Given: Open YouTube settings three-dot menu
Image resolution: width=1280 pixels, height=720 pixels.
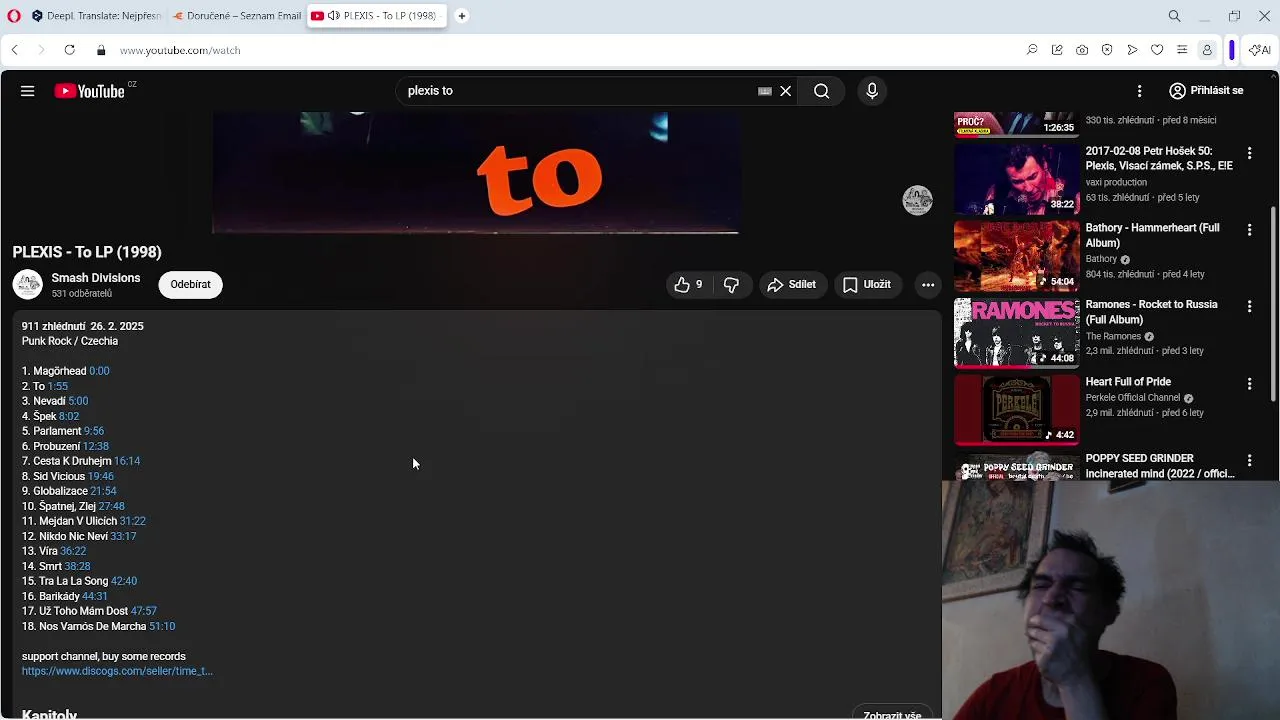Looking at the screenshot, I should click(1139, 91).
